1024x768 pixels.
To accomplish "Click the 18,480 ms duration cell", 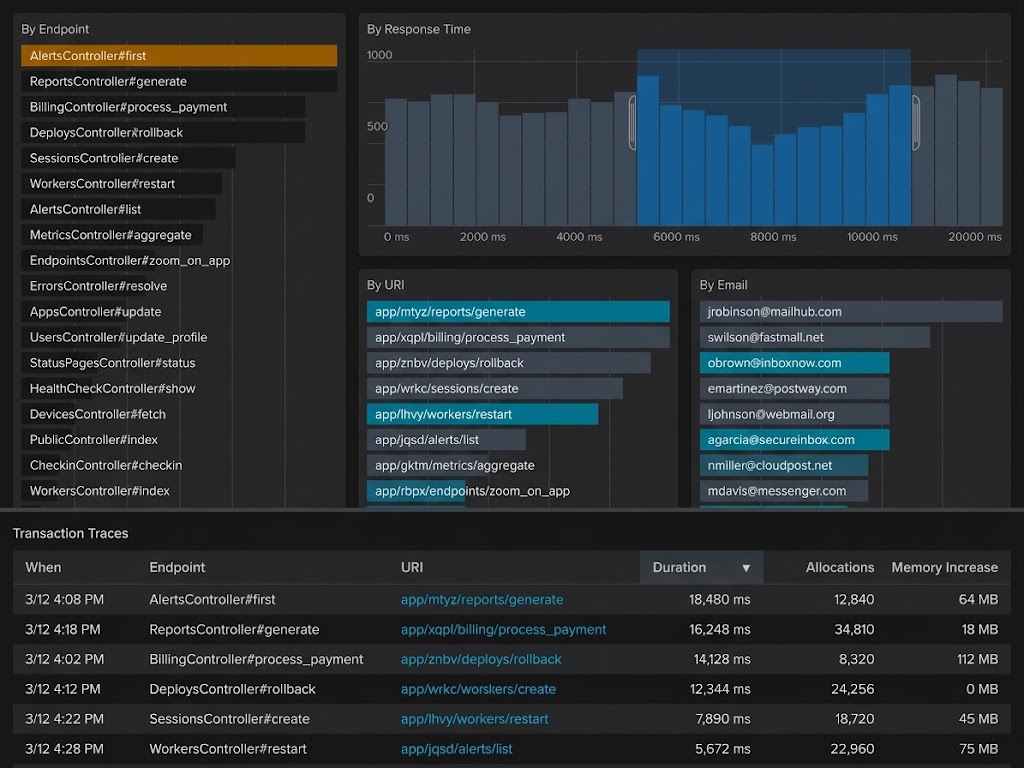I will tap(720, 600).
